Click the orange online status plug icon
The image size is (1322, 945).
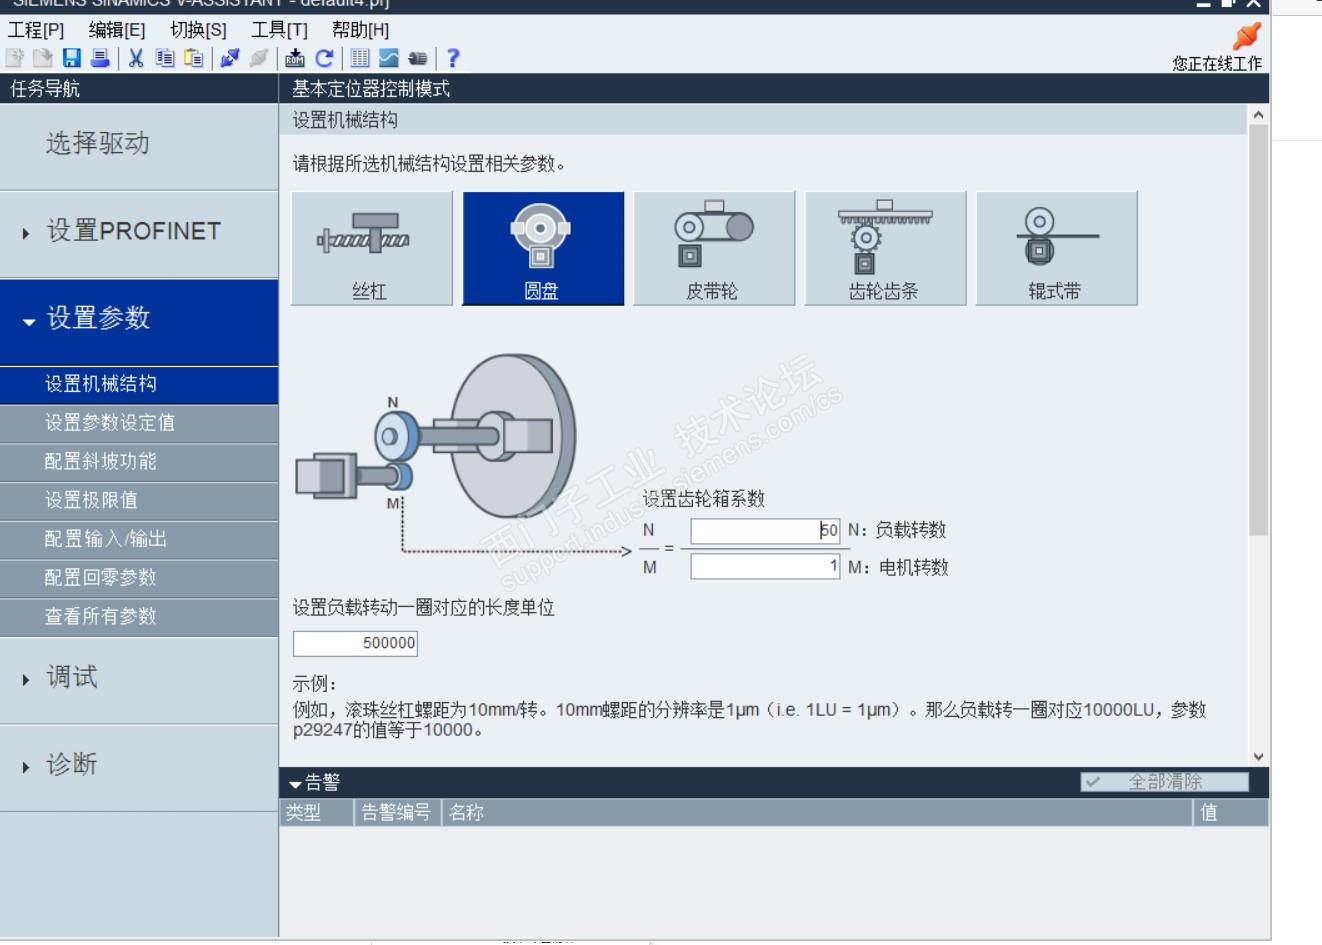coord(1247,36)
